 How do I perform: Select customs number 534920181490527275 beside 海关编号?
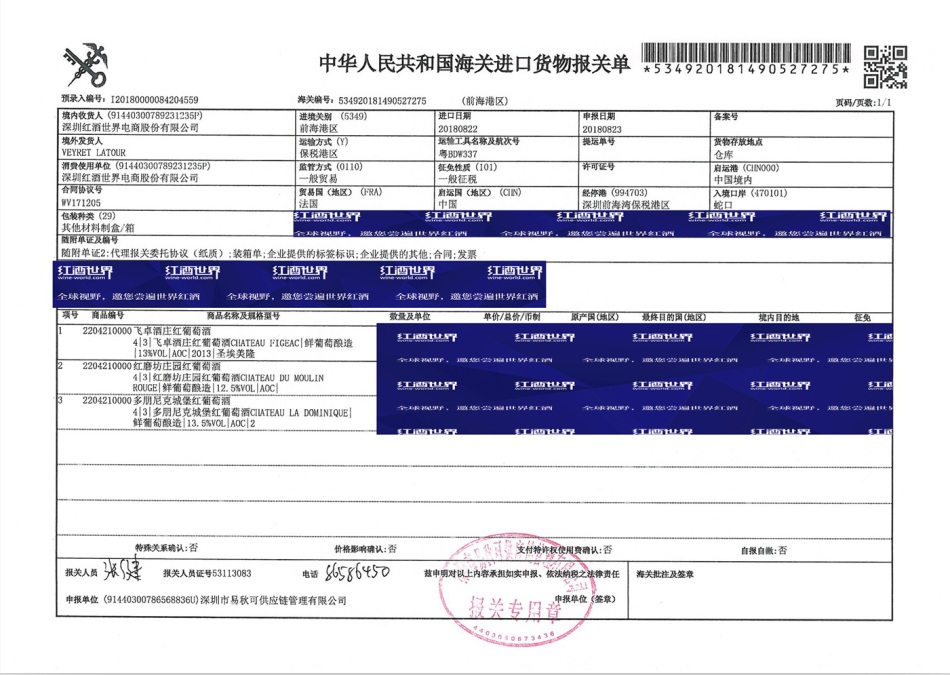pyautogui.click(x=382, y=101)
